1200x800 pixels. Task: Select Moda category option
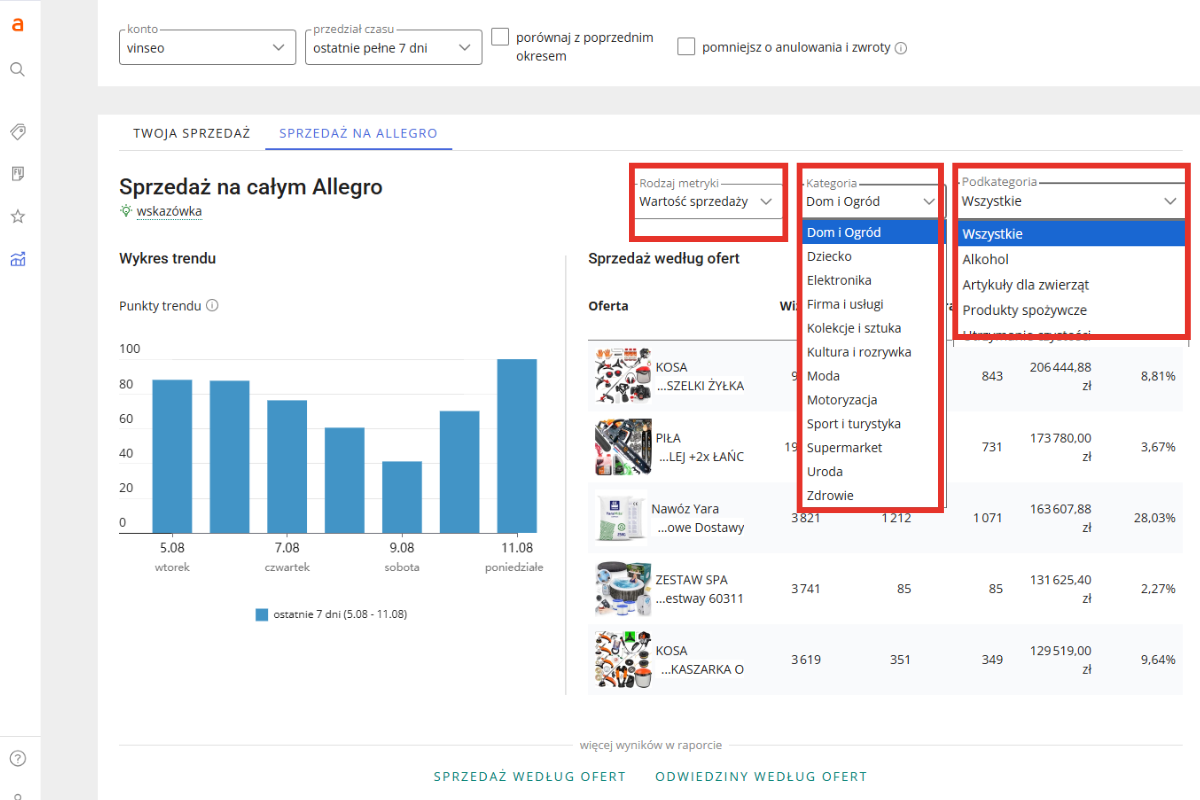(870, 376)
